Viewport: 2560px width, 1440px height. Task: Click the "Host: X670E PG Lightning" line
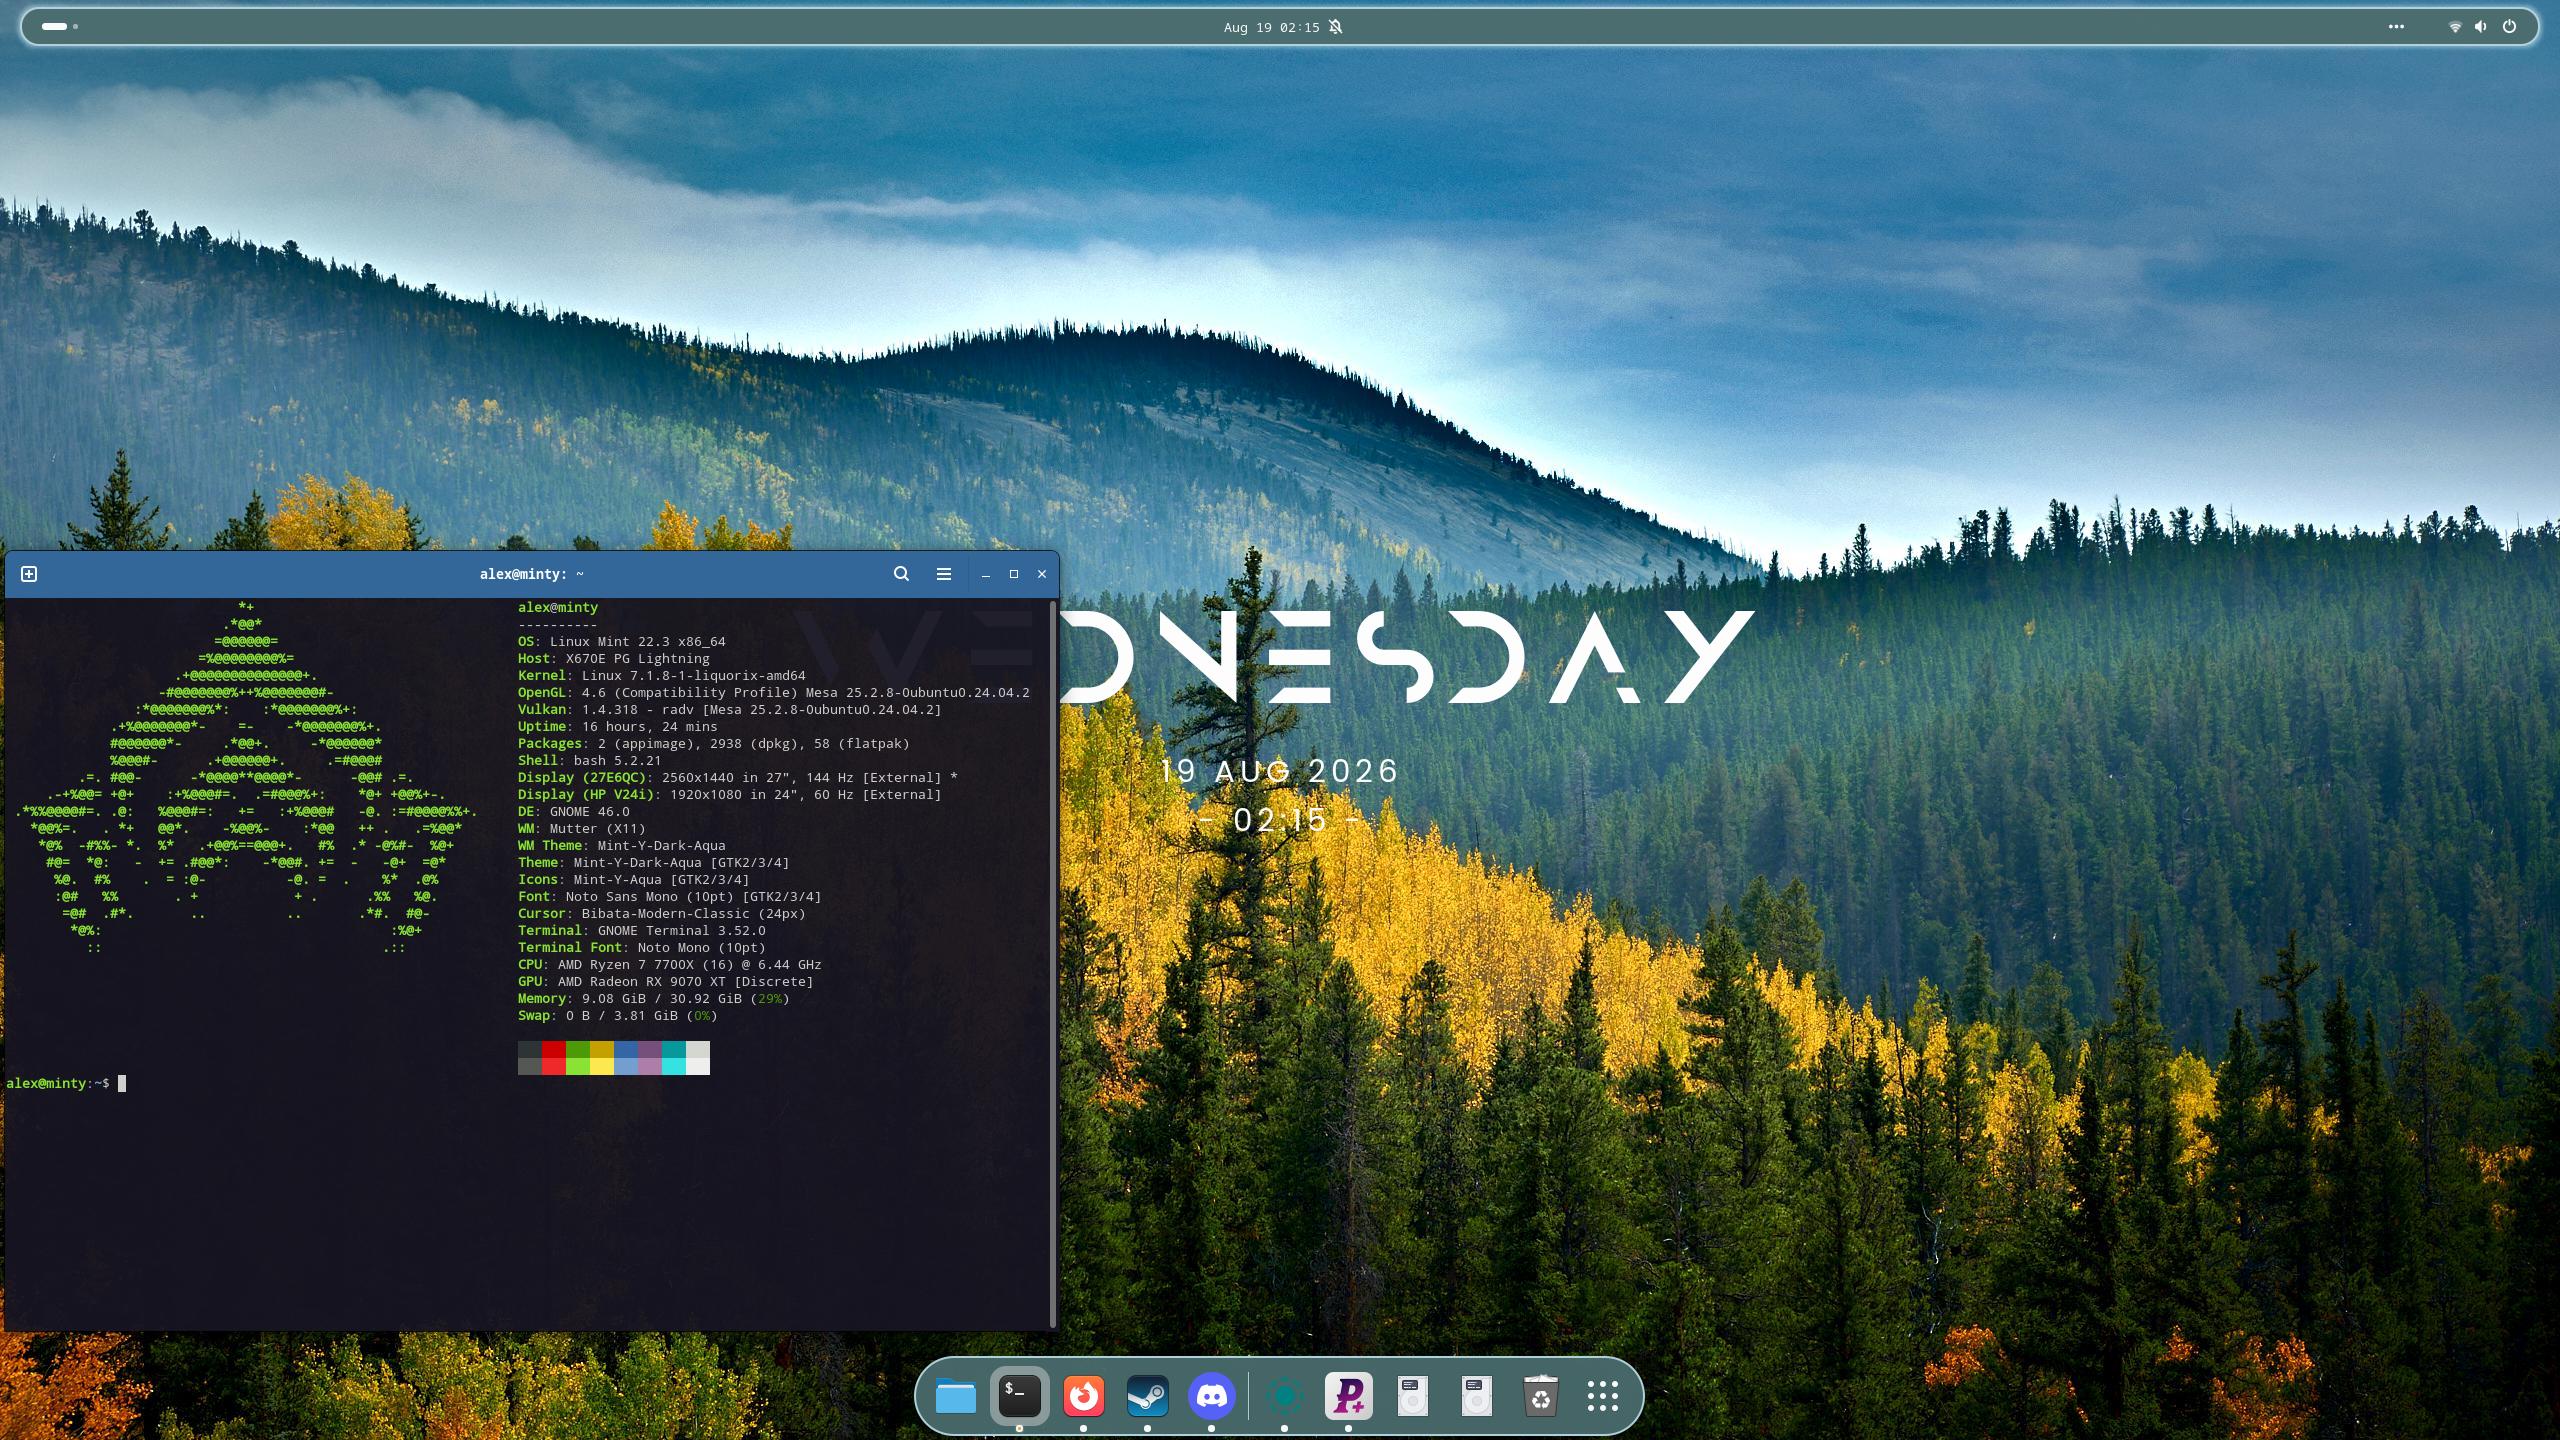pyautogui.click(x=614, y=659)
